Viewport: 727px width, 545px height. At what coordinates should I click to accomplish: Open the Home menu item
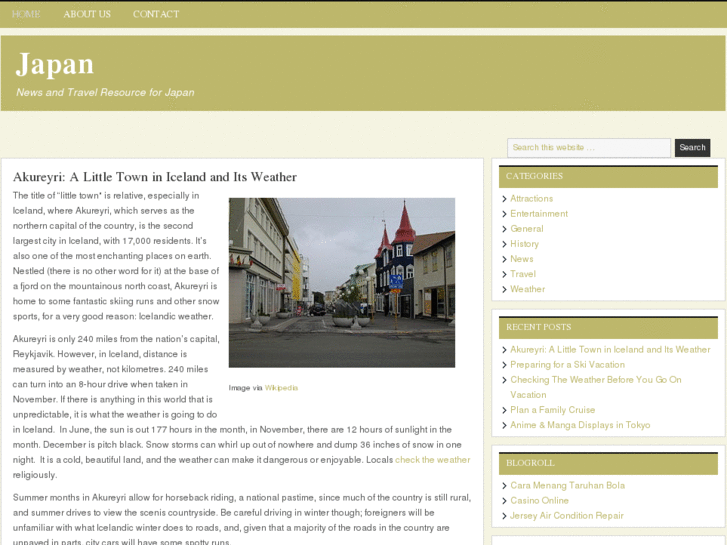pos(26,14)
